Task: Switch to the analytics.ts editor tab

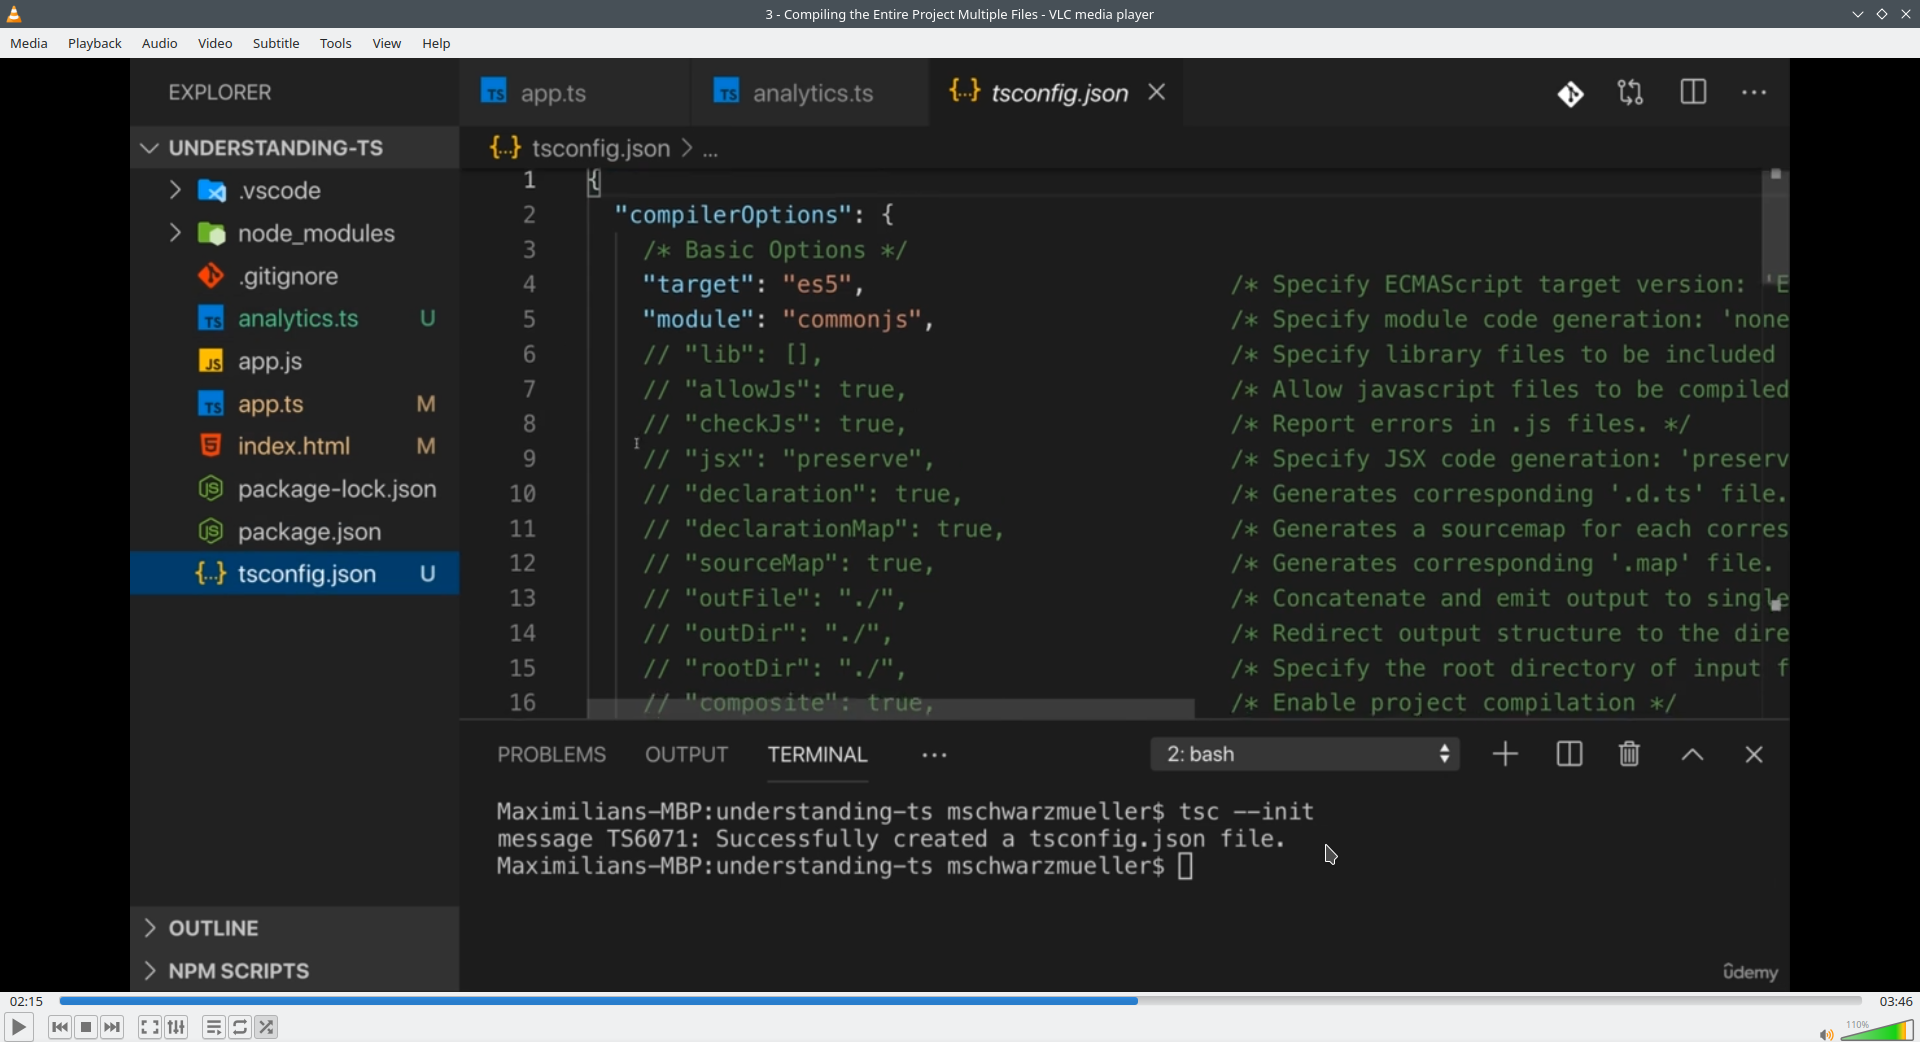Action: [811, 93]
